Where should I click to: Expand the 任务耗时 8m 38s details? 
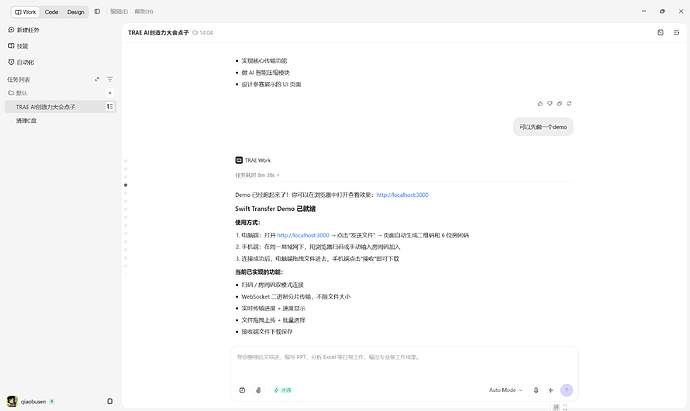coord(257,175)
